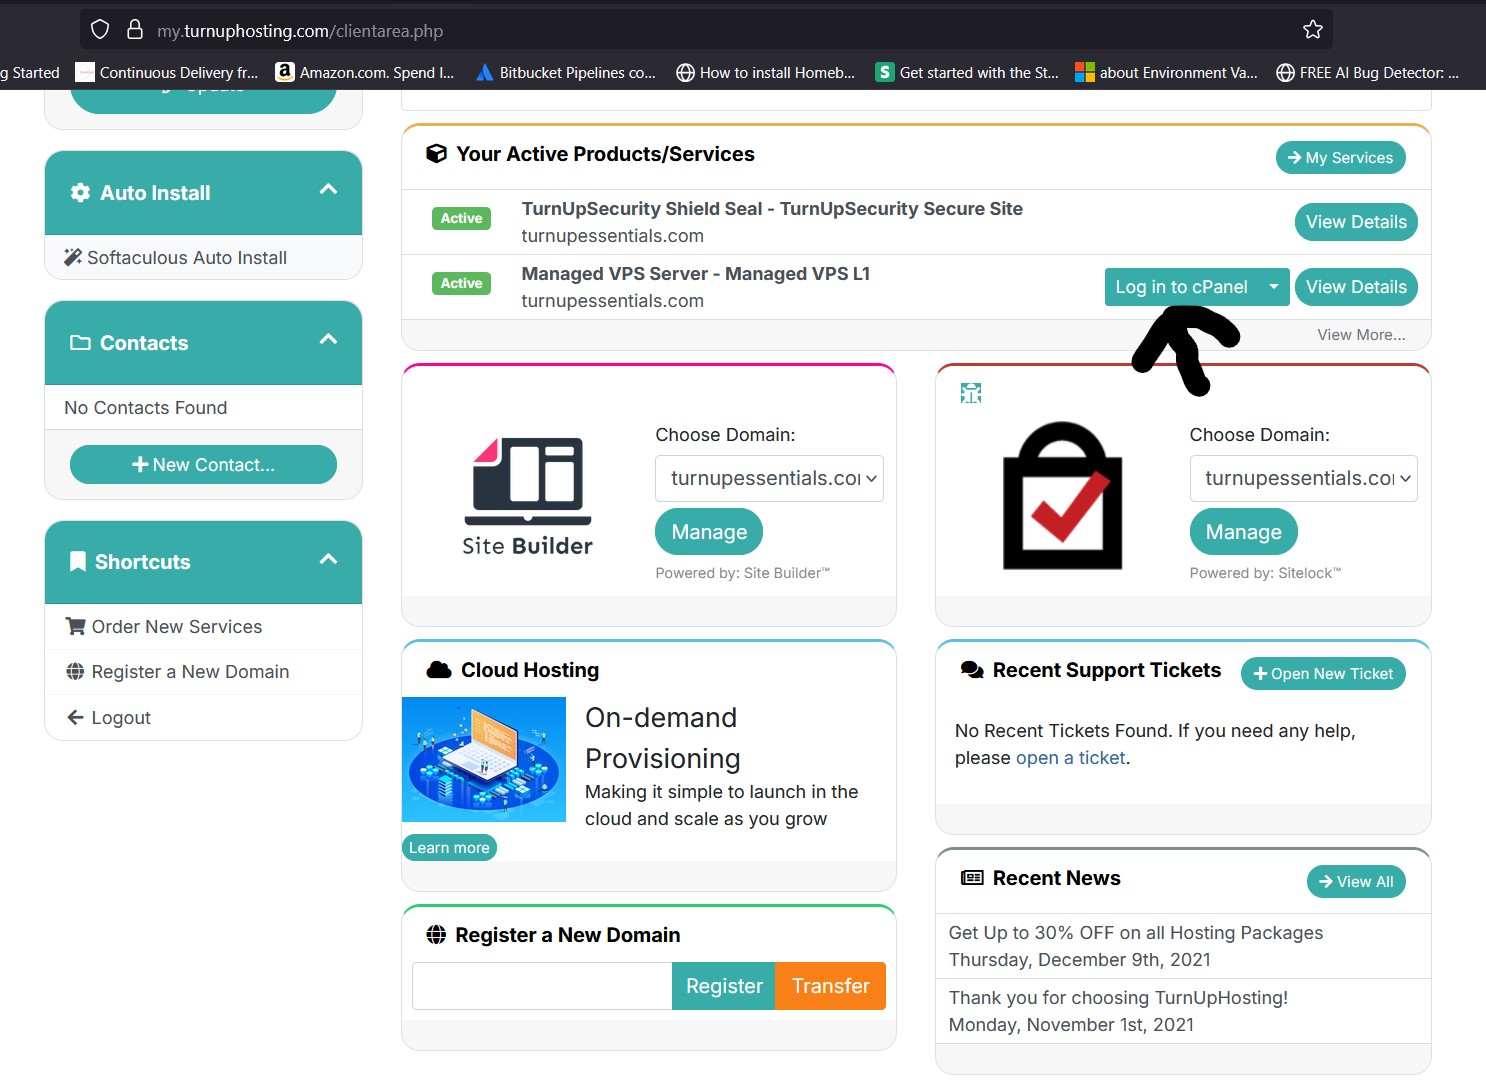Image resolution: width=1486 pixels, height=1087 pixels.
Task: Click the Recent Support Tickets chat icon
Action: [972, 670]
